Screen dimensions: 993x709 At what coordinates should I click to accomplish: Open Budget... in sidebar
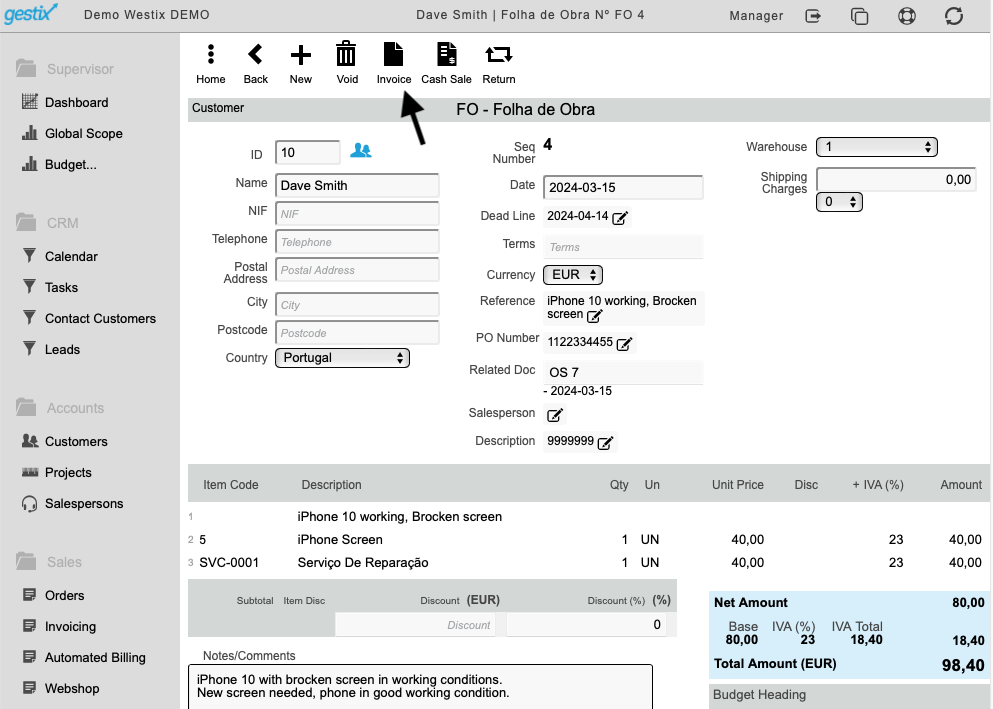click(60, 164)
